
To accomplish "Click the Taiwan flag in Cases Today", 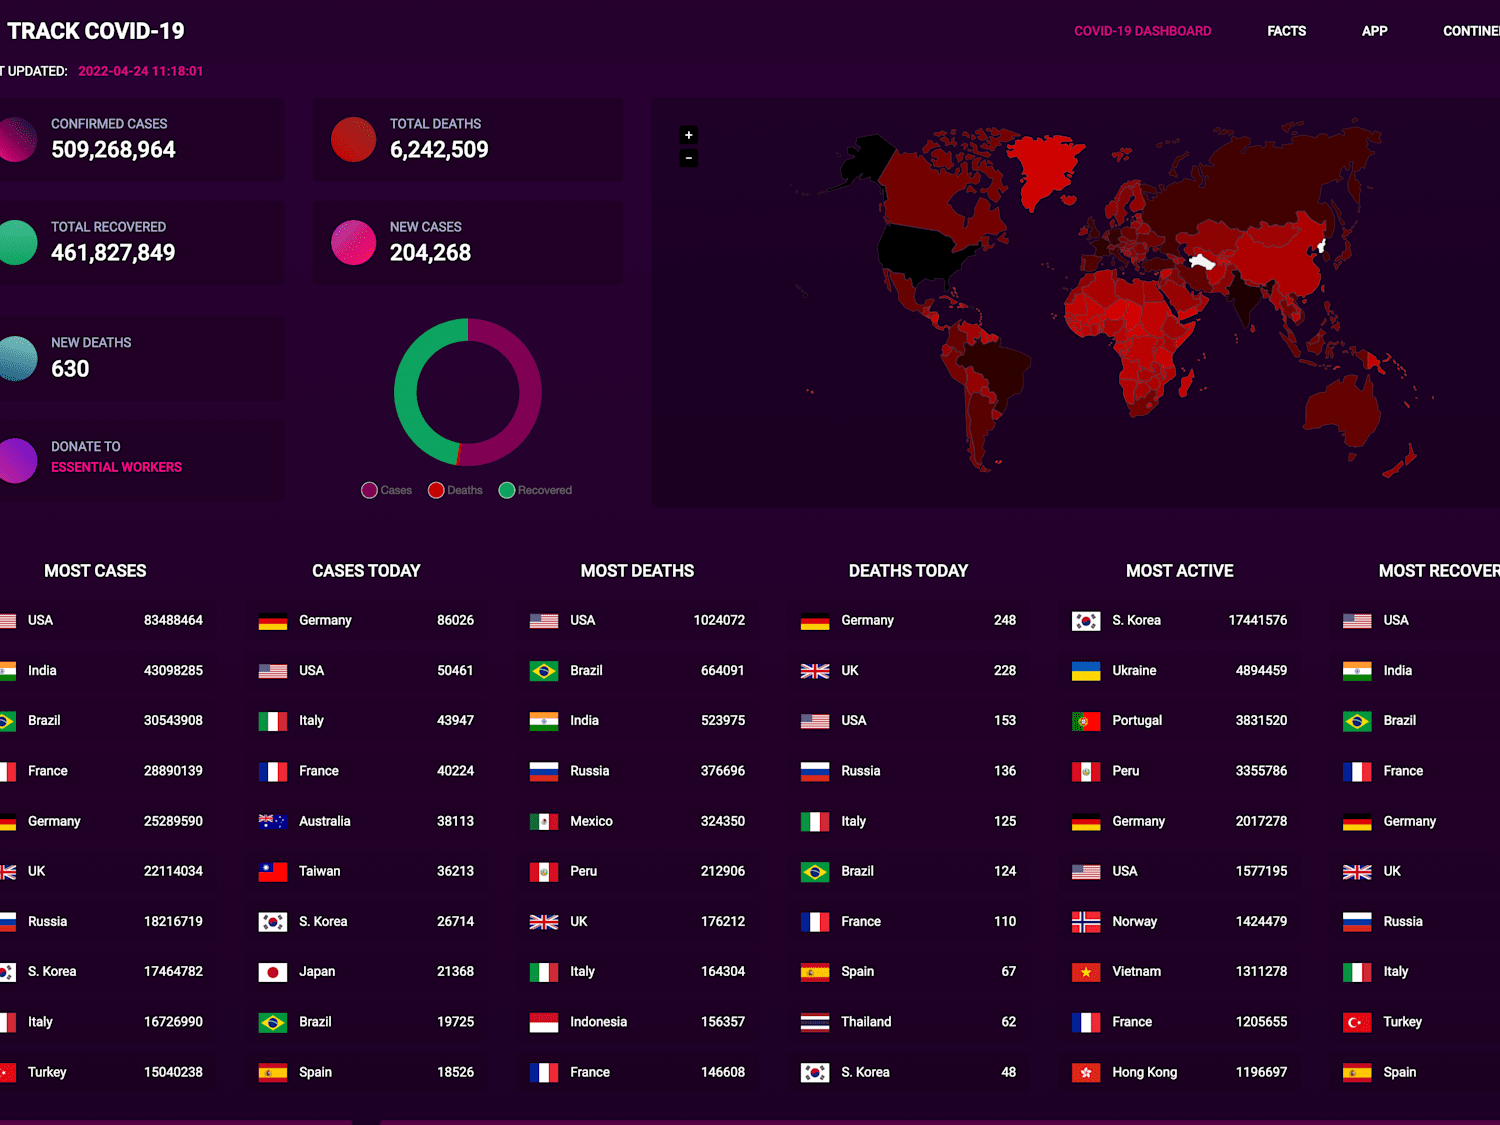I will pyautogui.click(x=273, y=872).
